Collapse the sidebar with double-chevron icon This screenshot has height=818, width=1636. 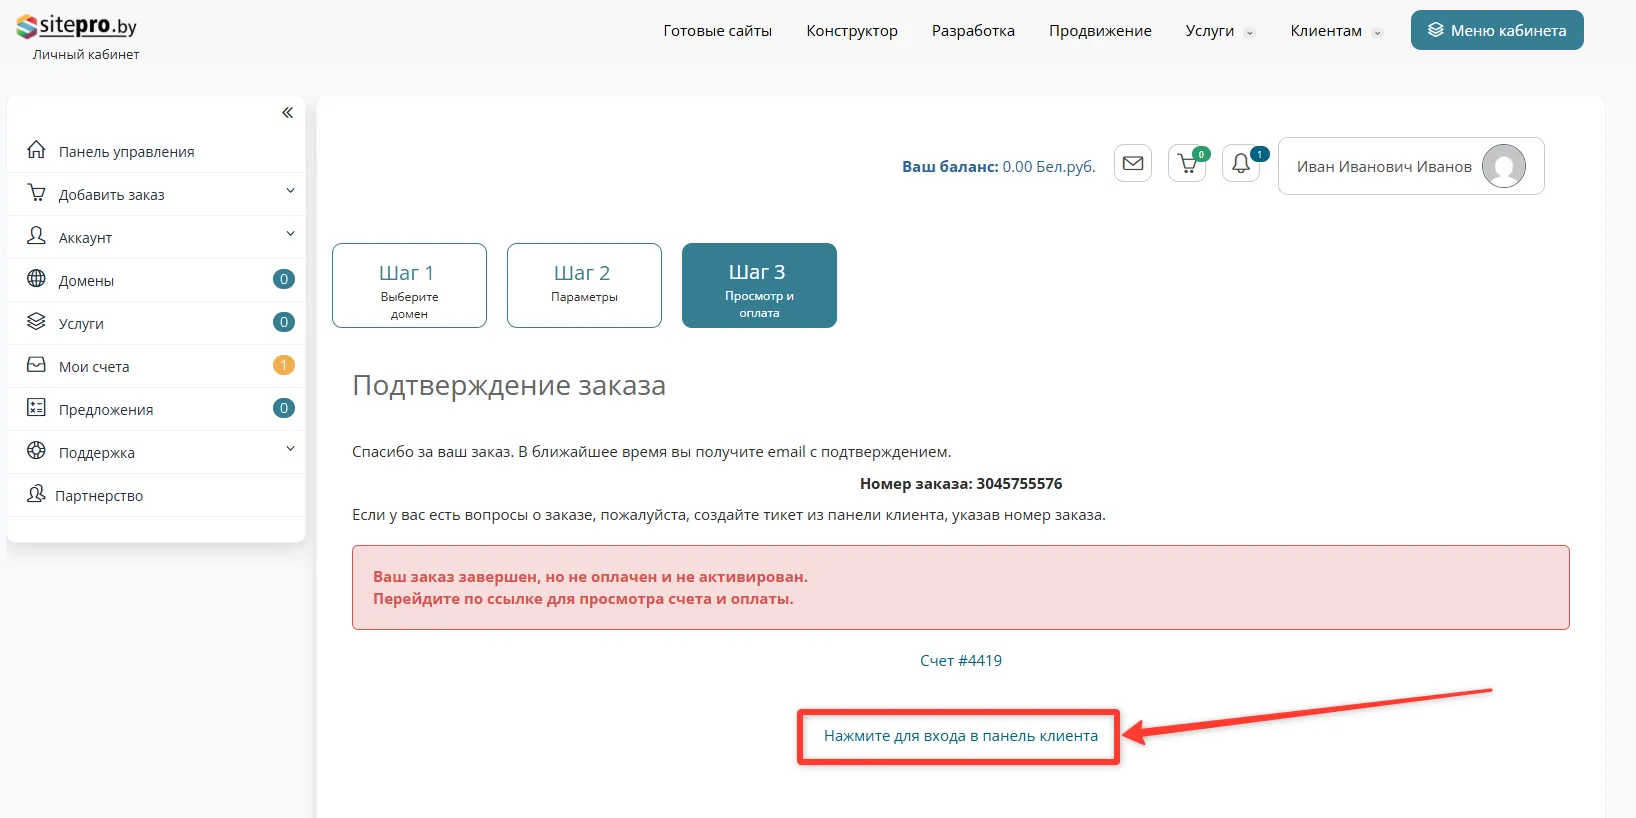[287, 113]
